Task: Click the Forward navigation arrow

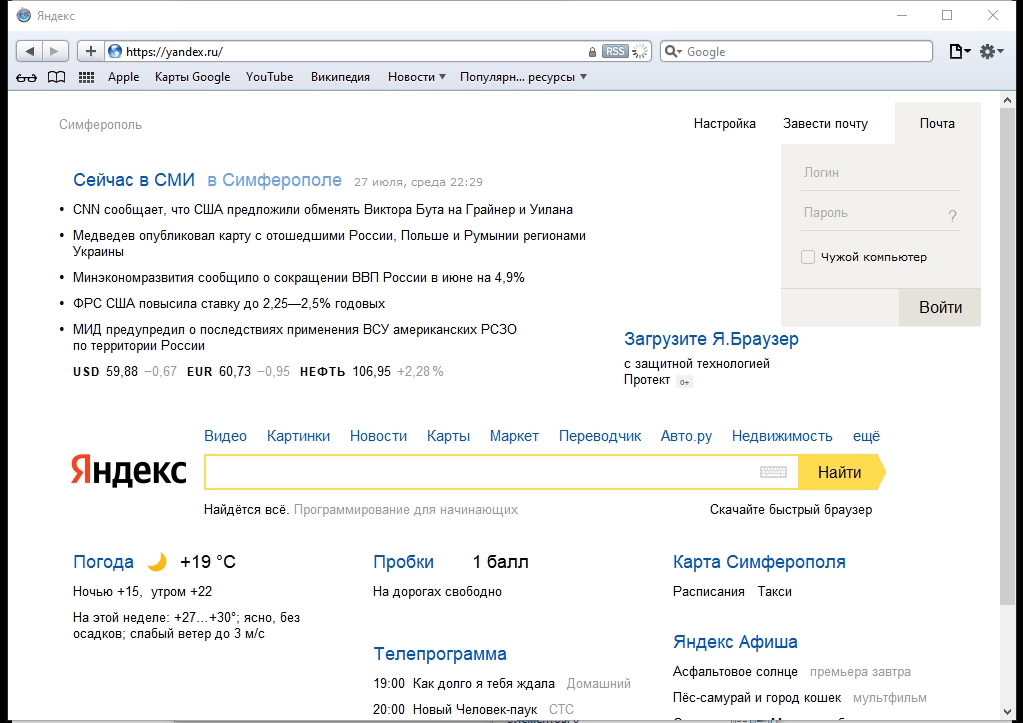Action: click(55, 52)
